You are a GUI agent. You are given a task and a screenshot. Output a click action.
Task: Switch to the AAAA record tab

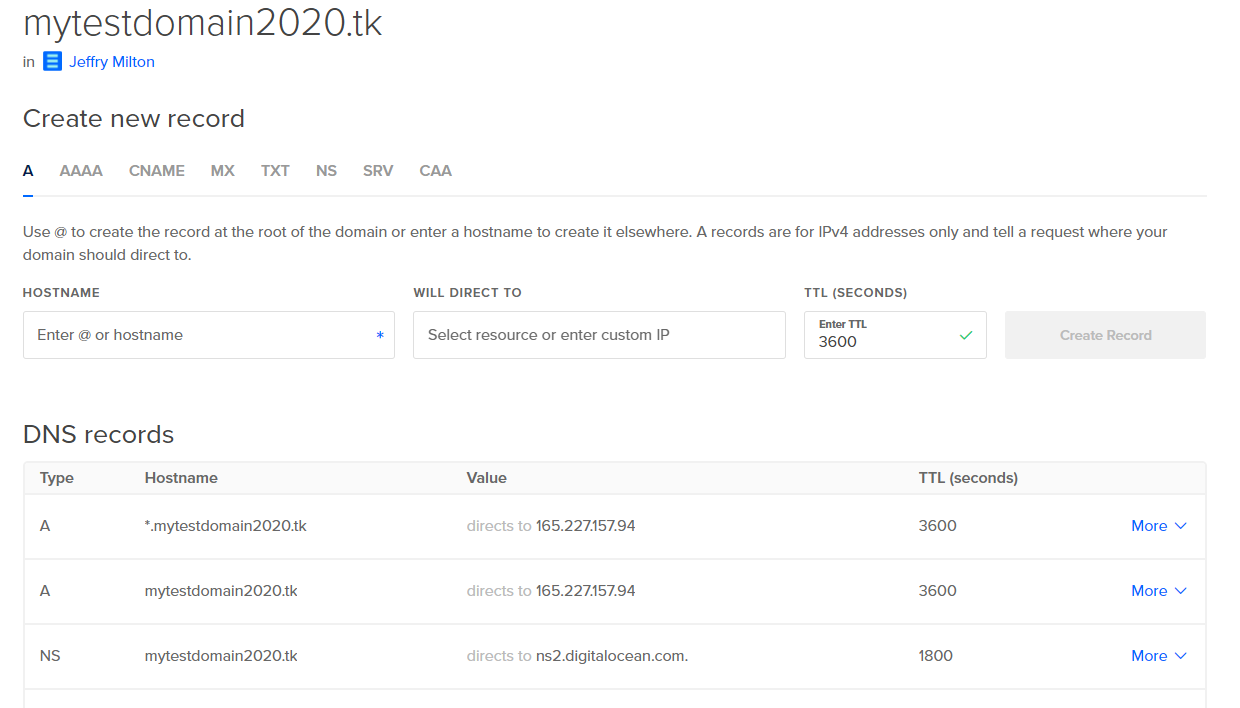pos(80,170)
